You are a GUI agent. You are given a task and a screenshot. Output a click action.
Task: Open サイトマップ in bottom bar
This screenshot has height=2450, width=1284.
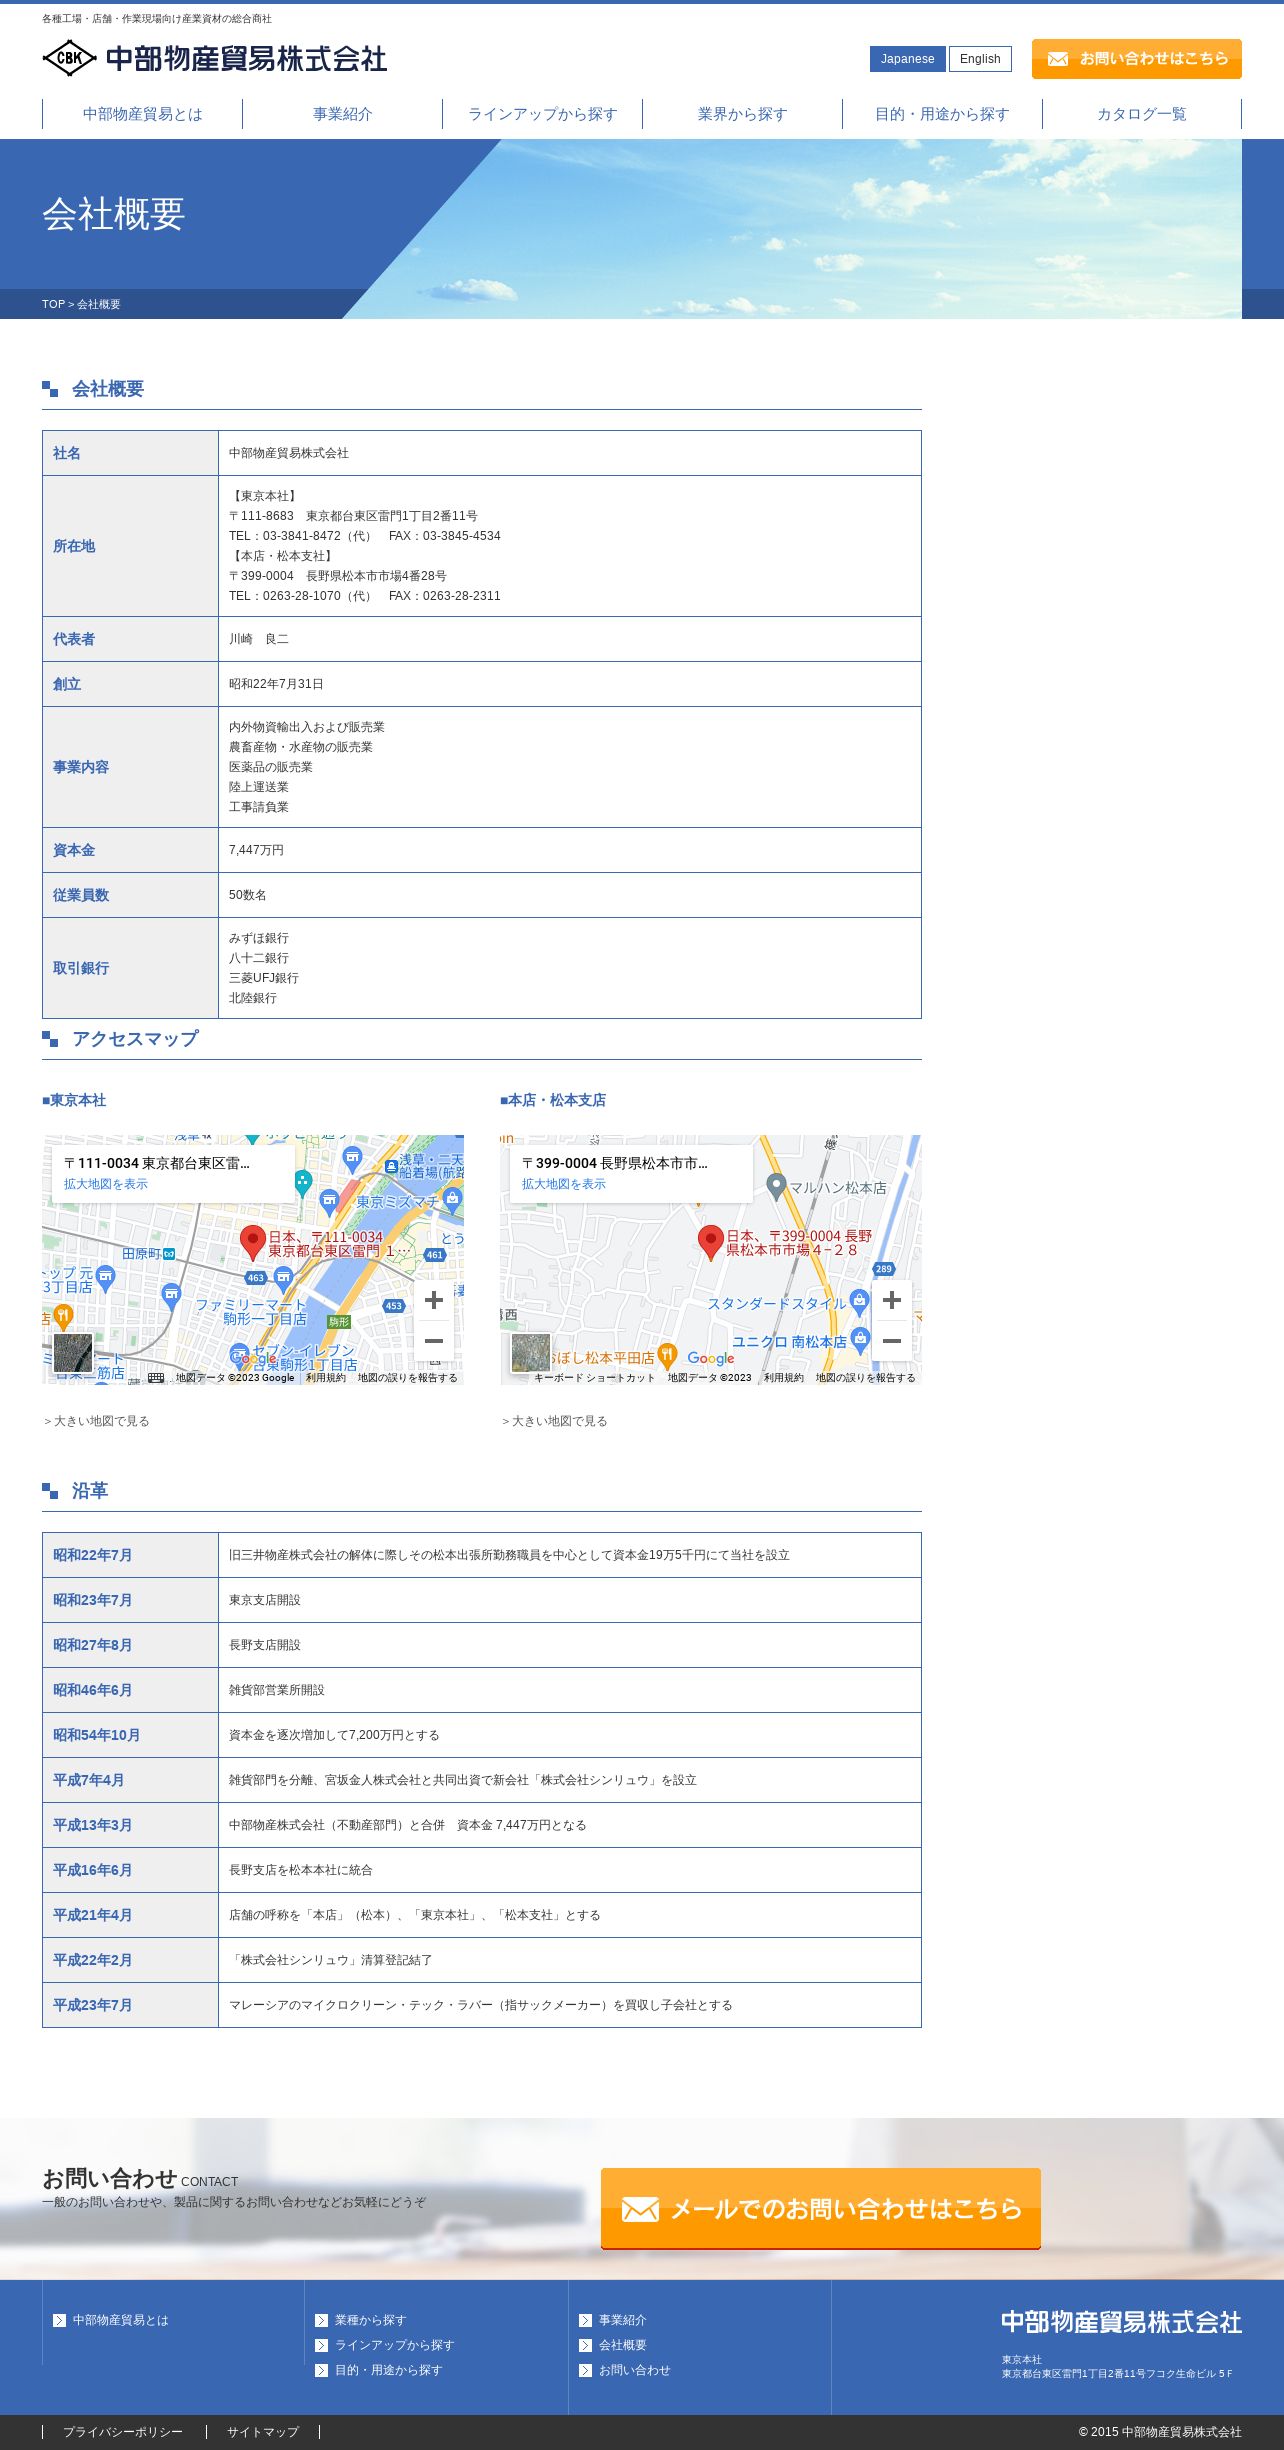(263, 2432)
